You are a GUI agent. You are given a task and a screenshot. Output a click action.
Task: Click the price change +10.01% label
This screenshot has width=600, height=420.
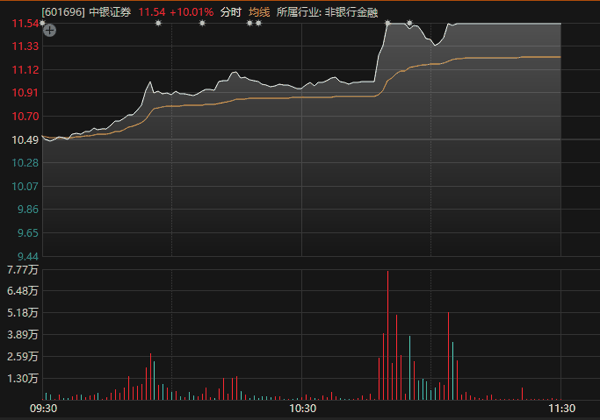coord(191,12)
